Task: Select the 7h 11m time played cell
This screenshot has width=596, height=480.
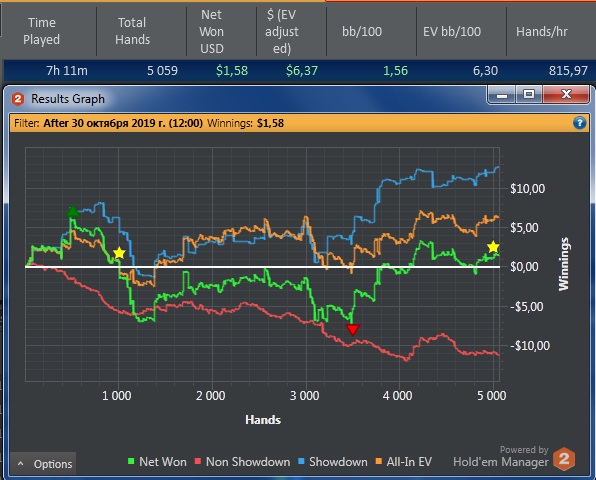Action: 67,71
